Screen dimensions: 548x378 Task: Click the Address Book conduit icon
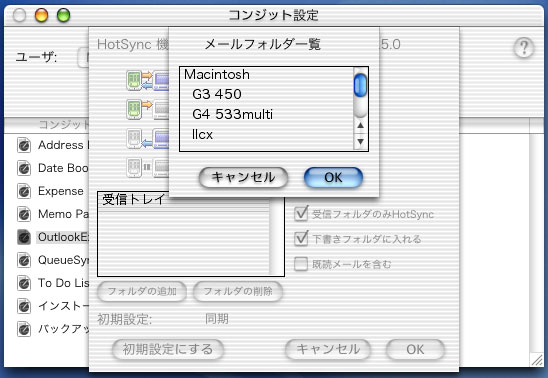24,145
